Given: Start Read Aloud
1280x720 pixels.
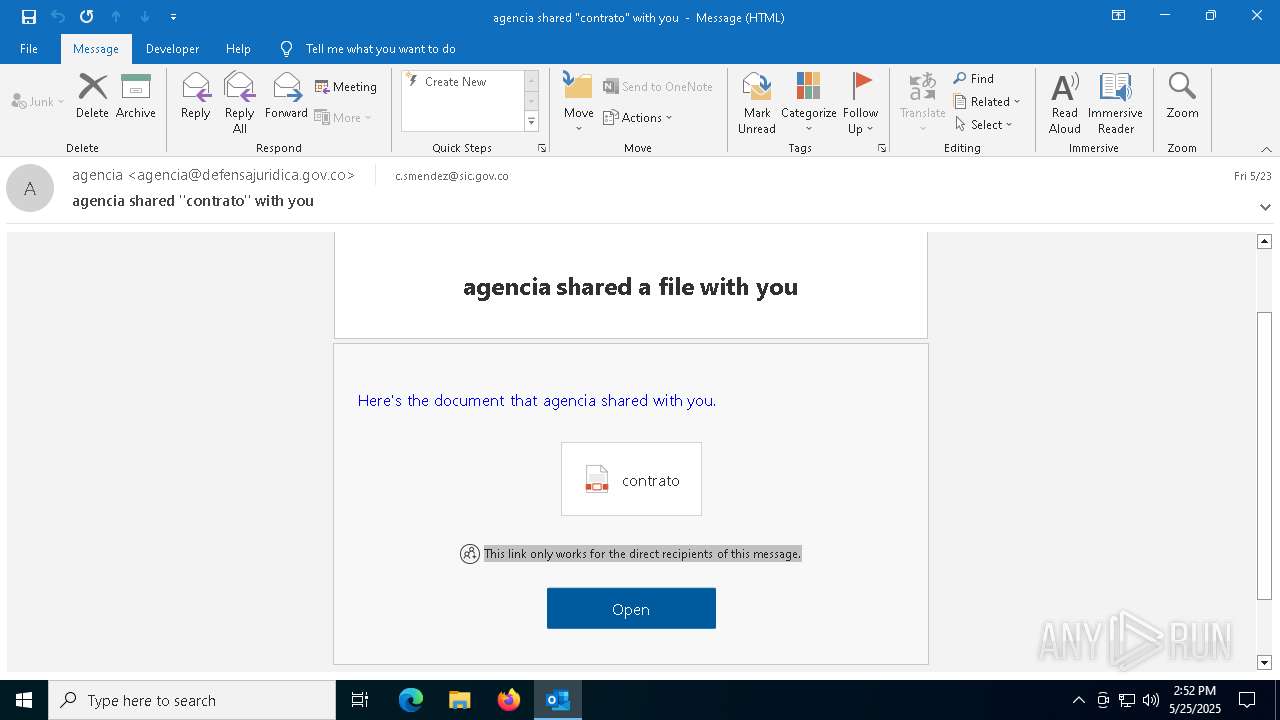Looking at the screenshot, I should (1065, 103).
